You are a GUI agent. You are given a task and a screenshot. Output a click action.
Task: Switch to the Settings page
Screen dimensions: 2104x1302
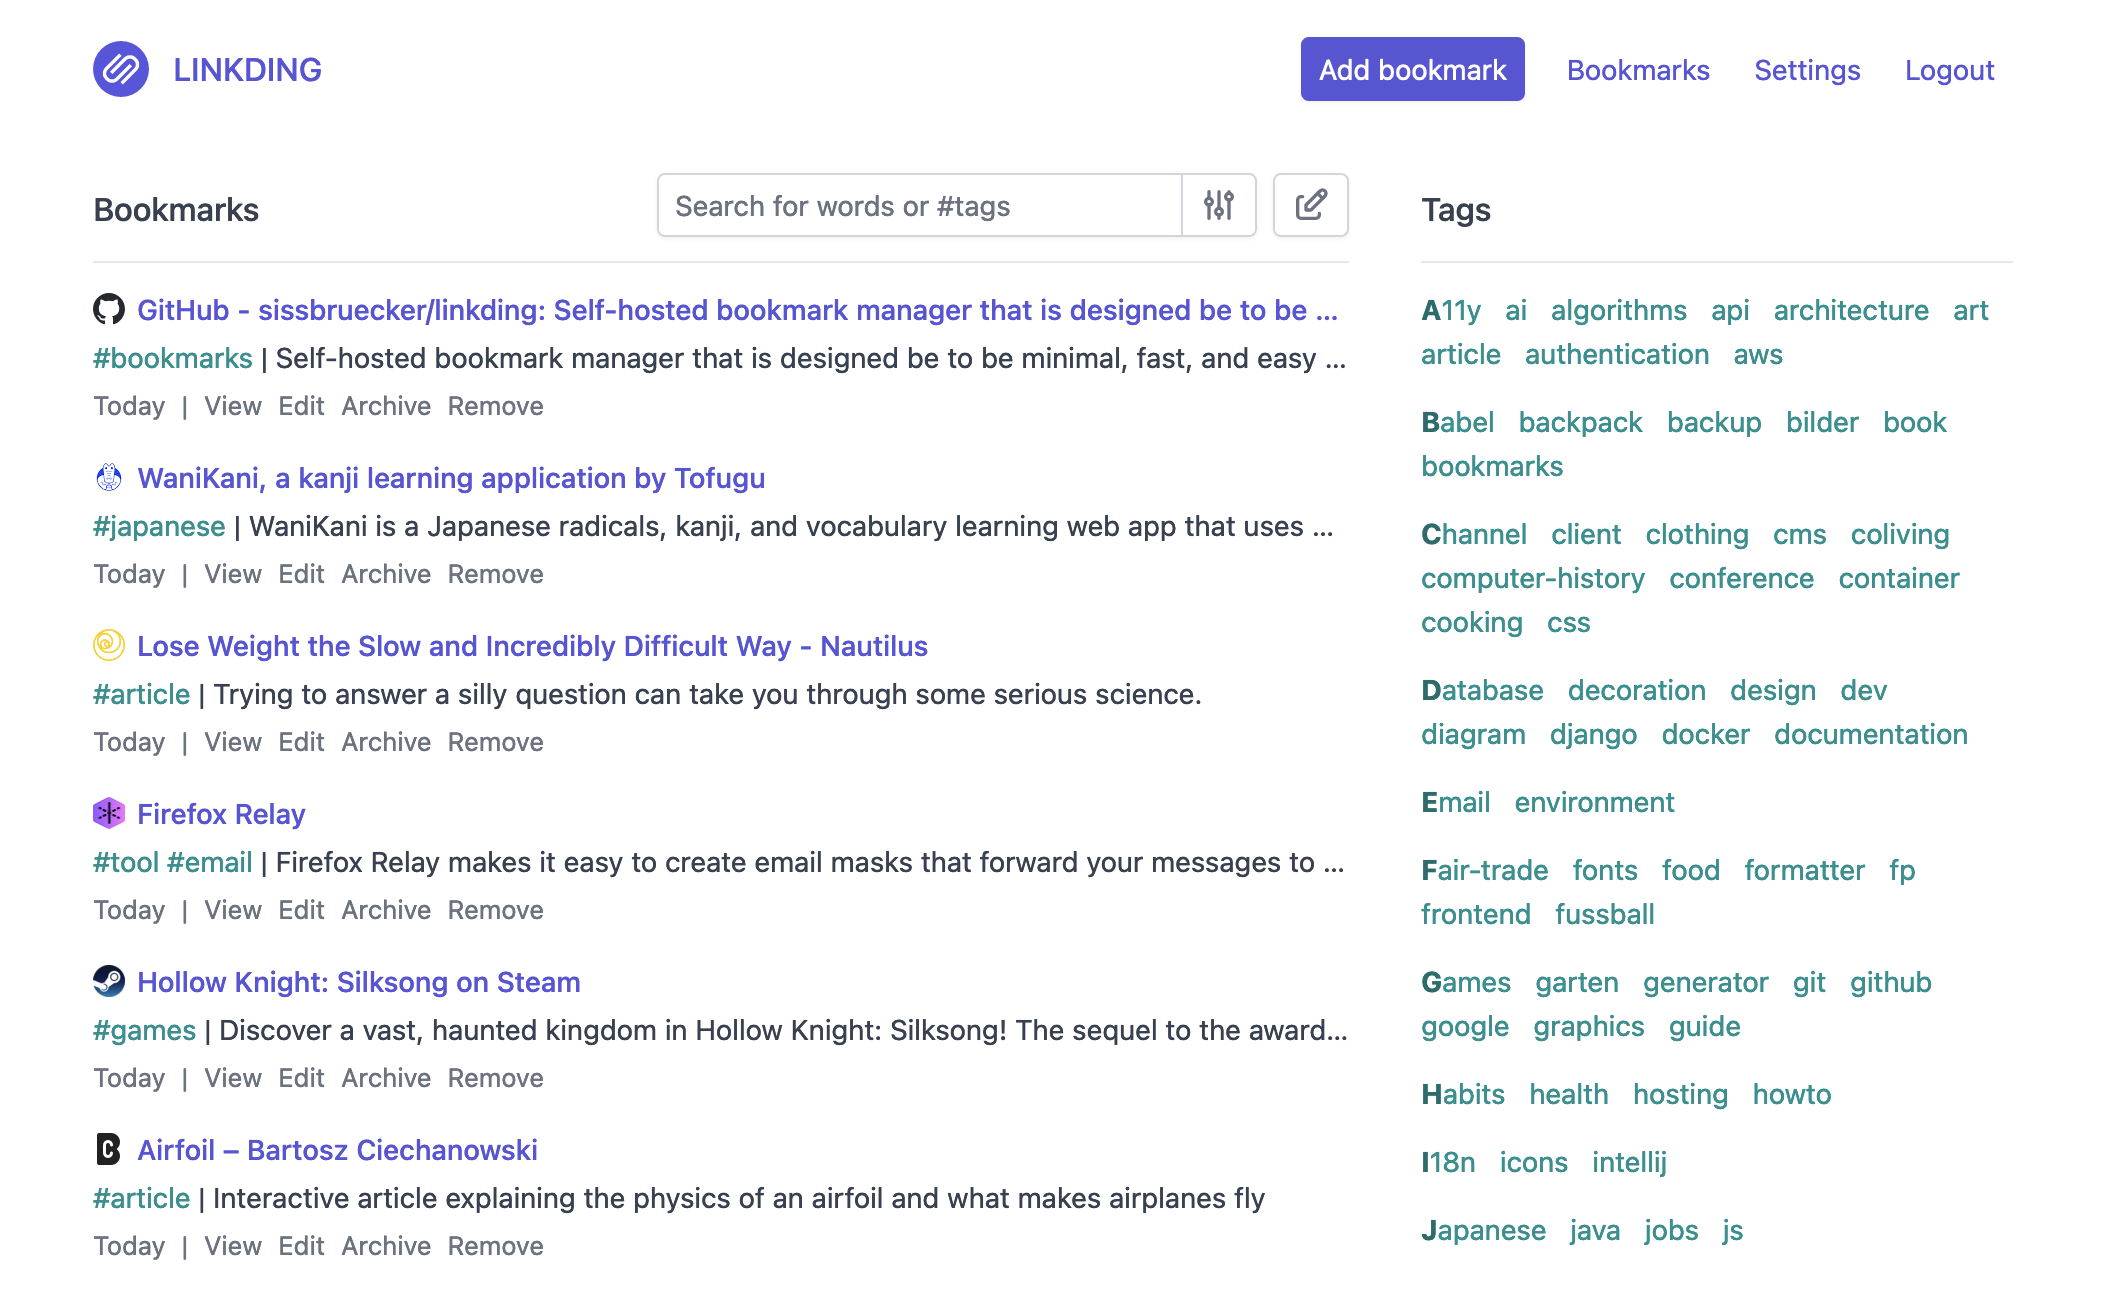1806,70
